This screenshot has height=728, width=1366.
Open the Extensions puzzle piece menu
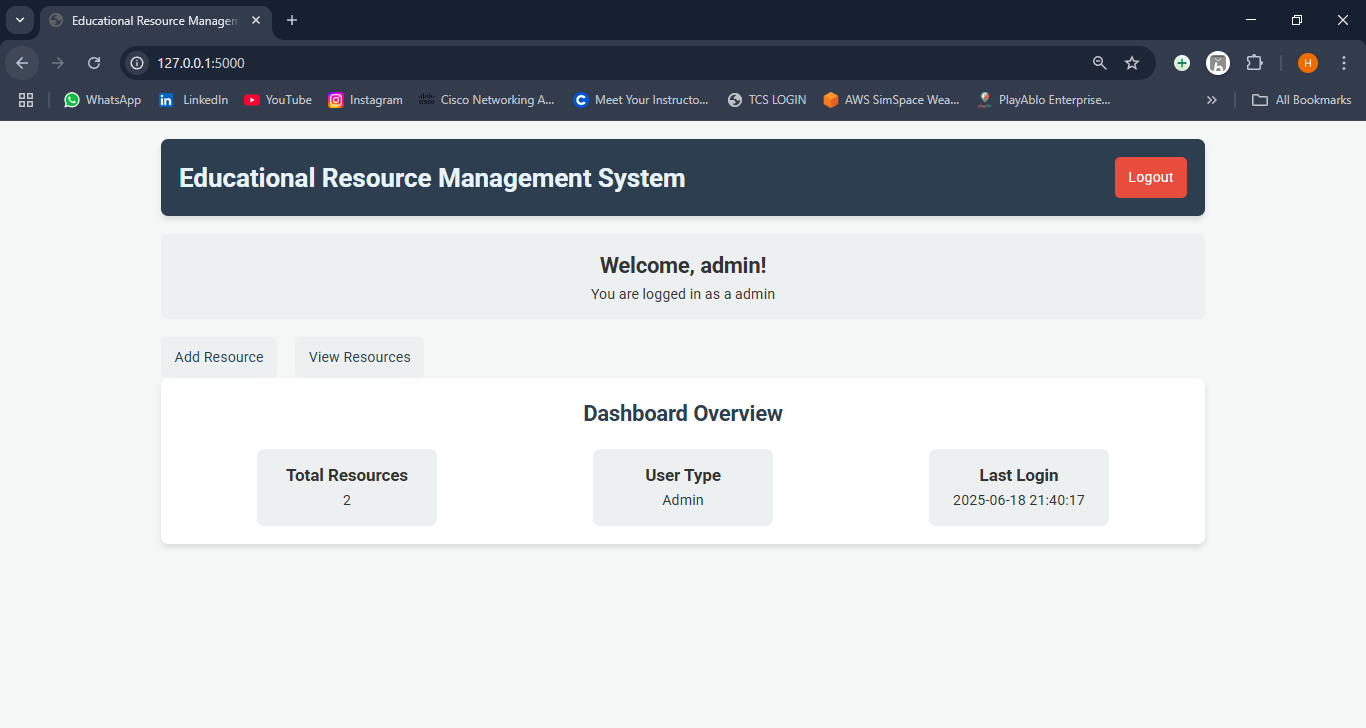click(x=1254, y=63)
